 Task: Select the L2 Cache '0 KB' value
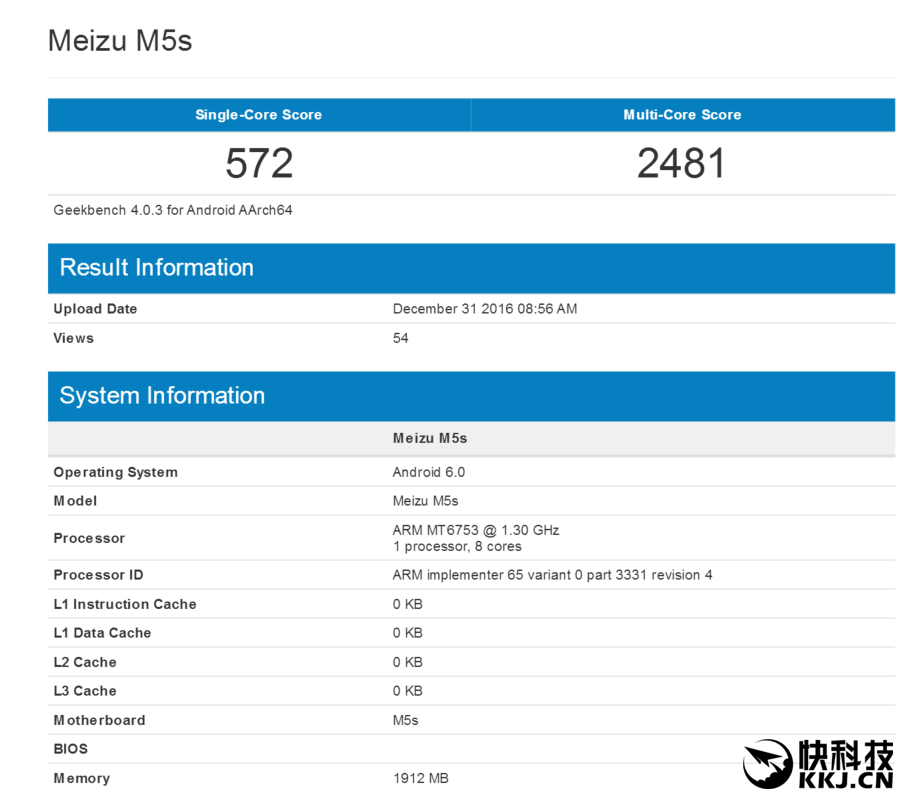coord(408,662)
